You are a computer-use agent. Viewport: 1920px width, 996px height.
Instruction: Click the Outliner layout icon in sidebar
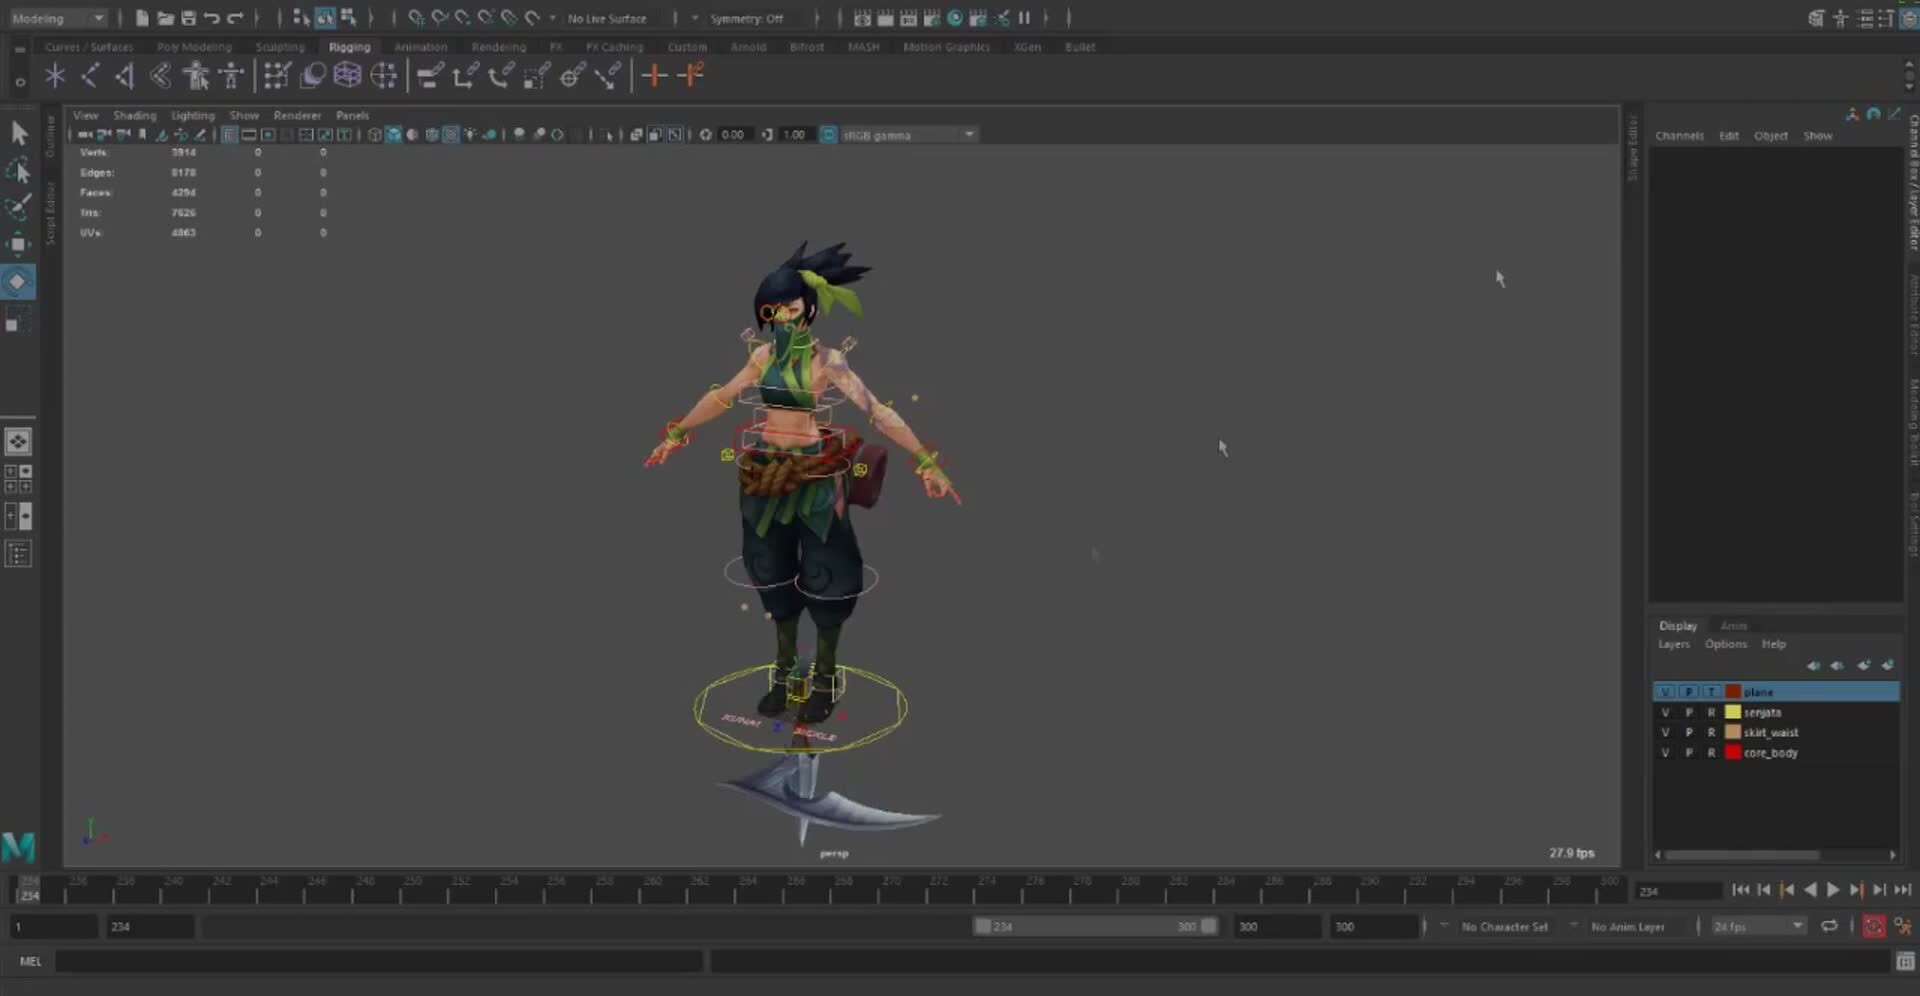(x=18, y=554)
